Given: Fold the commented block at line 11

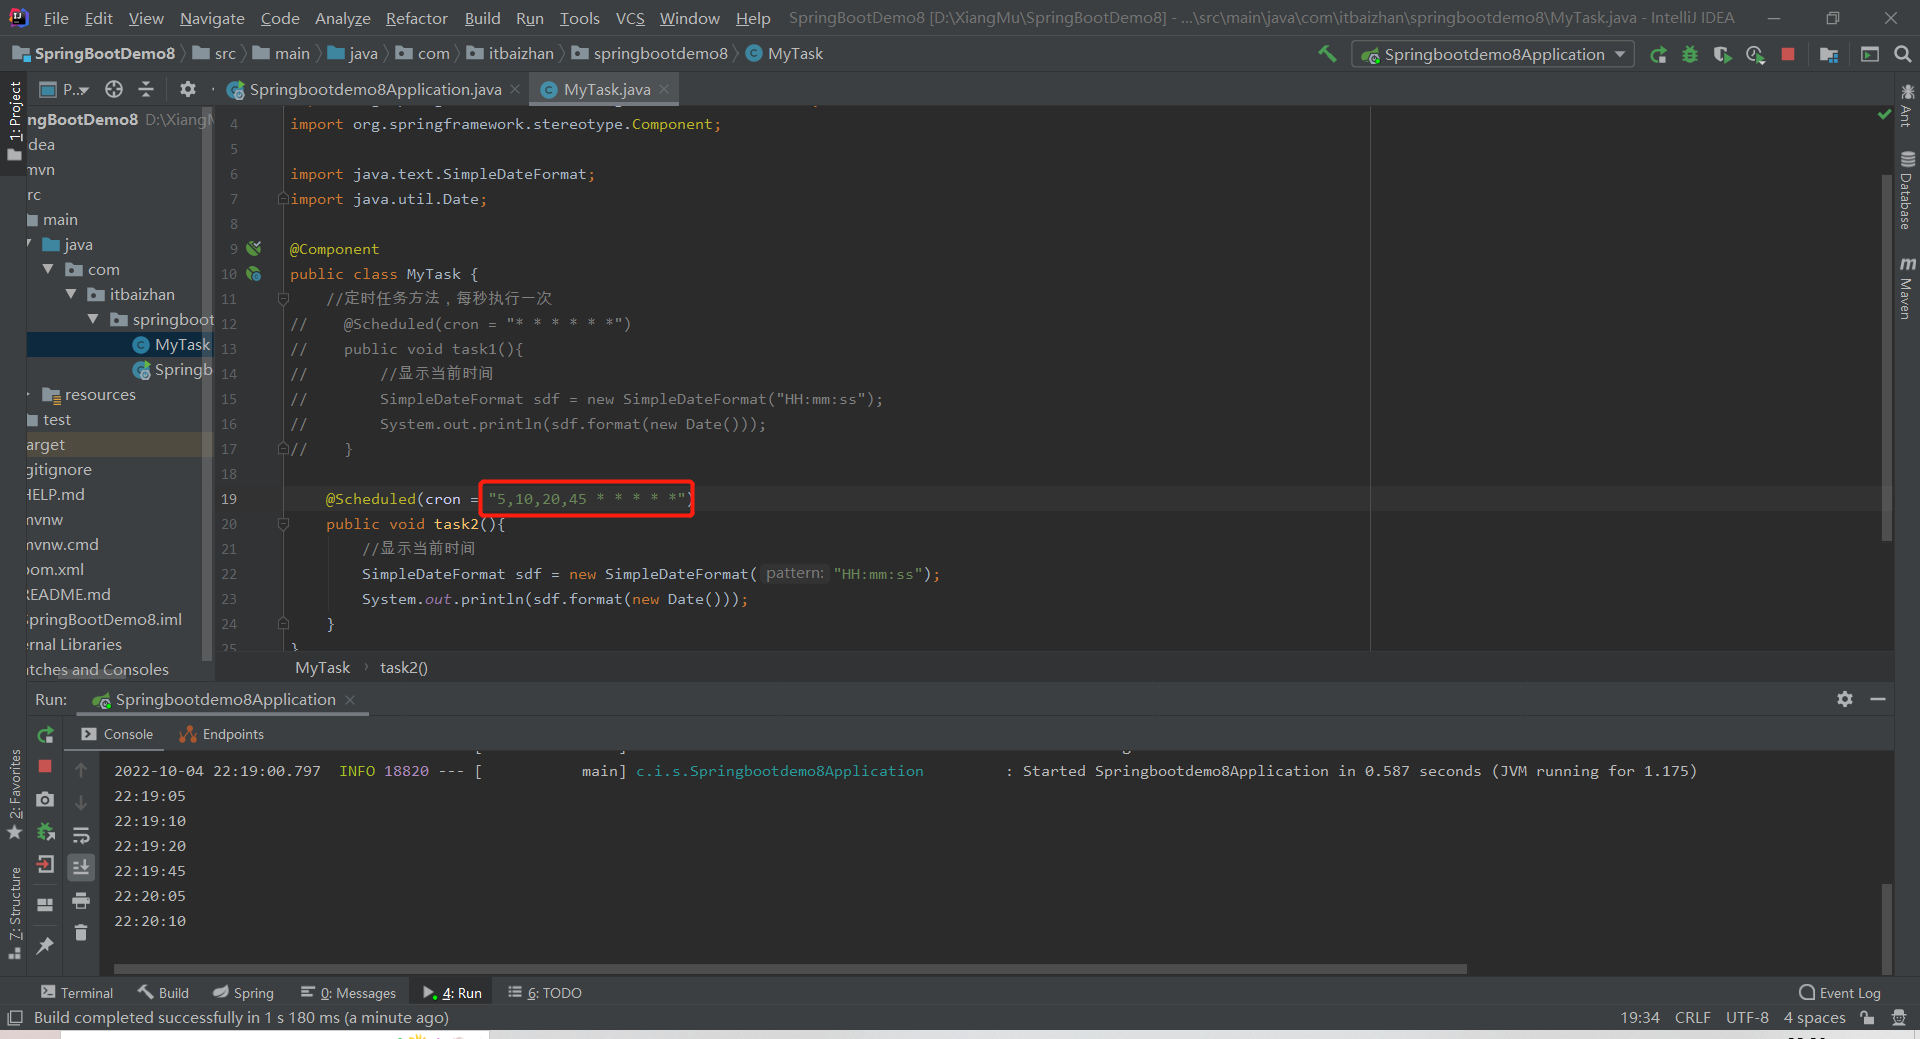Looking at the screenshot, I should (x=283, y=299).
